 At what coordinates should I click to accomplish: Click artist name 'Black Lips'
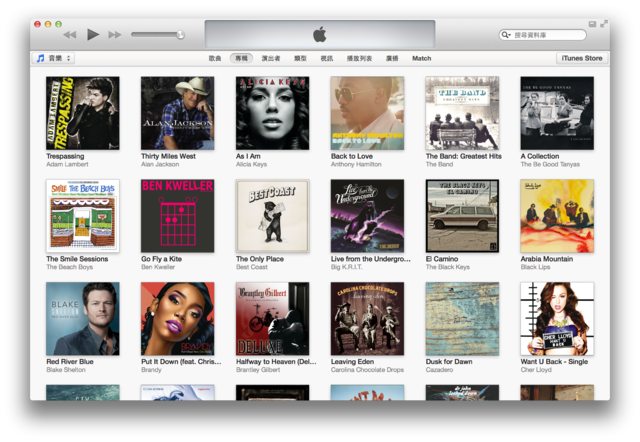536,267
